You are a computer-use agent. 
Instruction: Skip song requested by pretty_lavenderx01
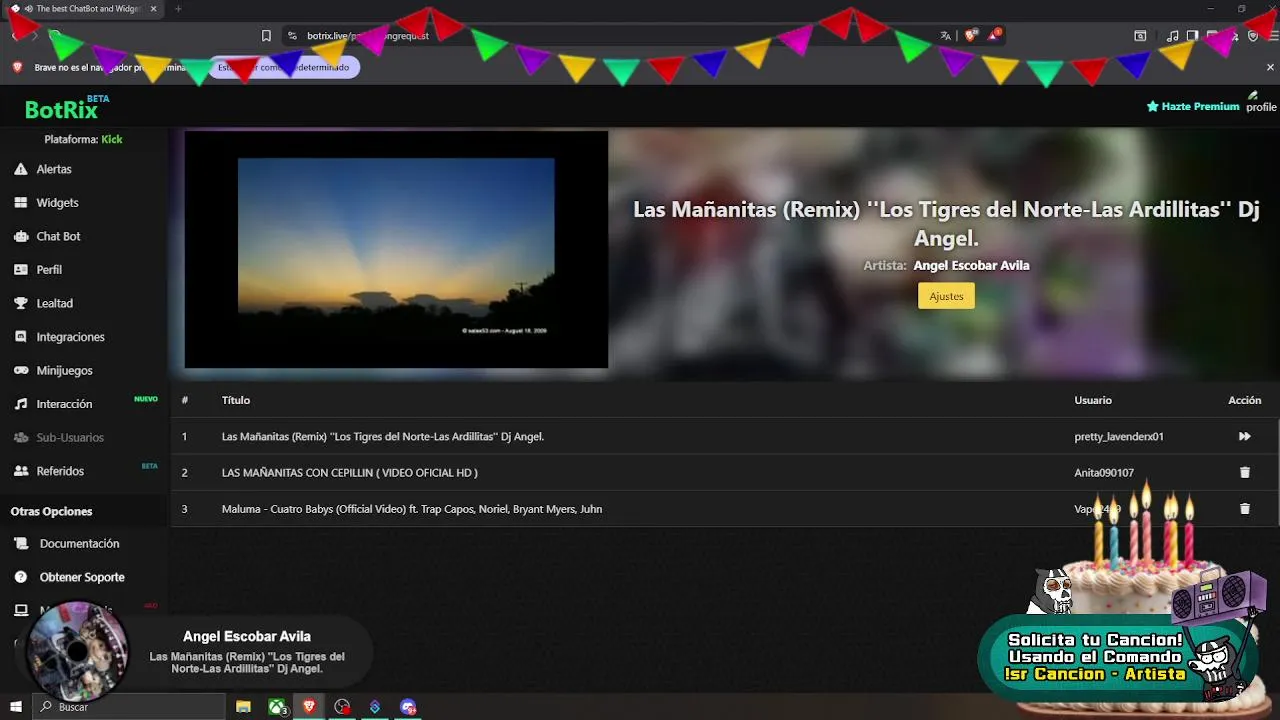1245,436
